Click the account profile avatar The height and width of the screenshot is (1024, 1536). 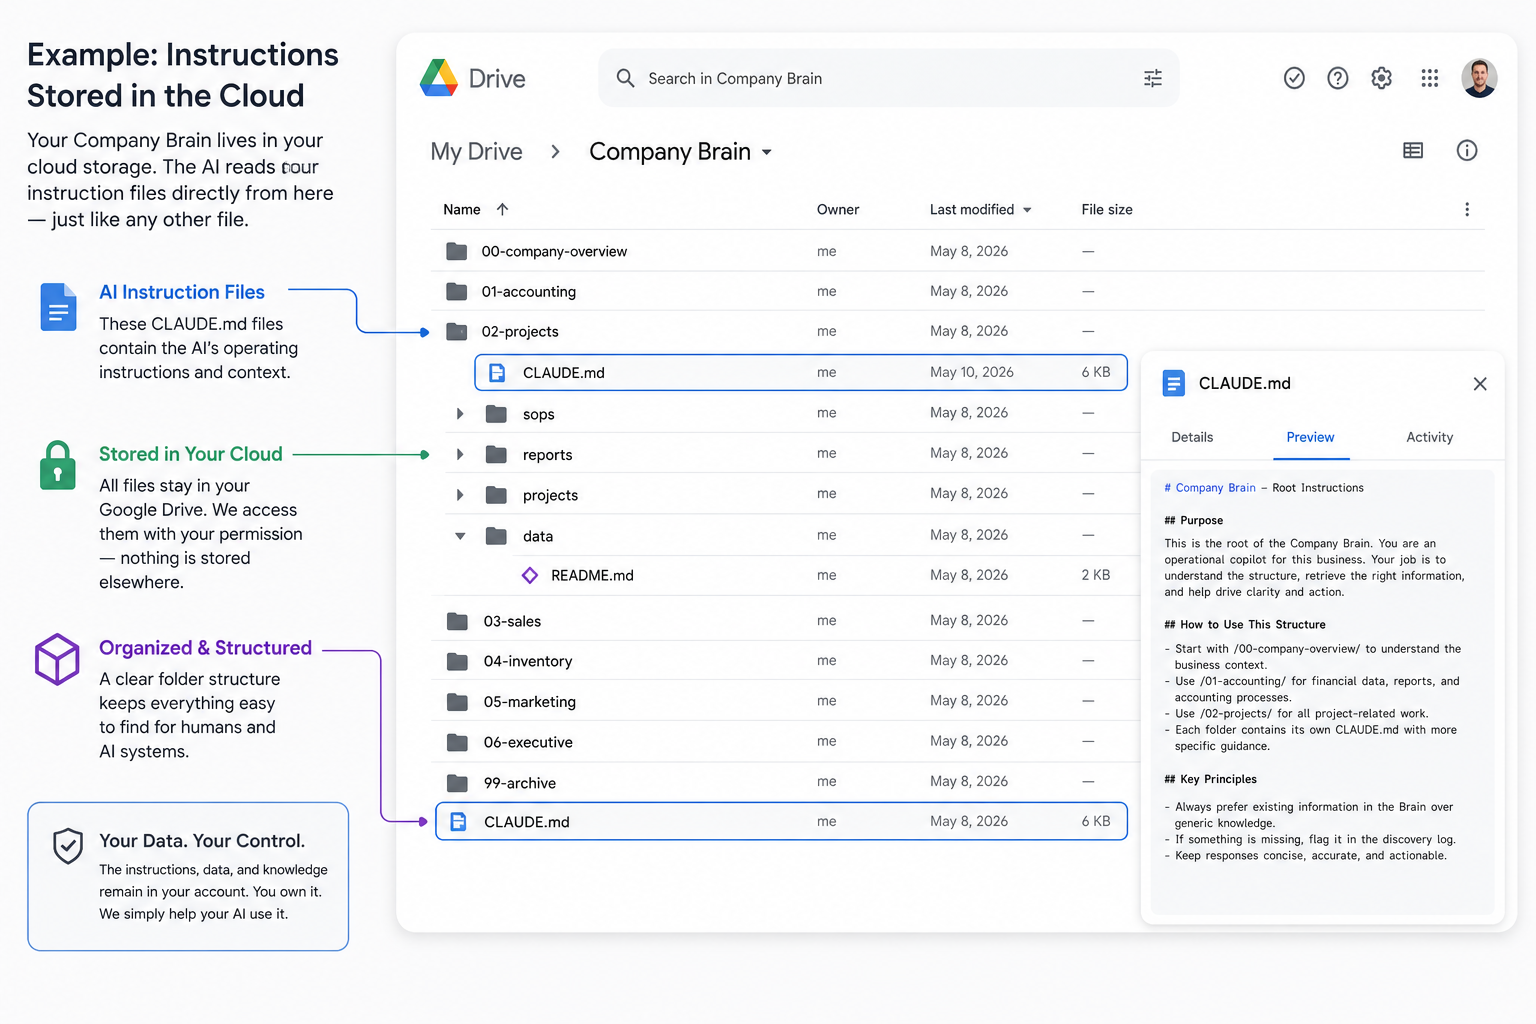[1479, 78]
